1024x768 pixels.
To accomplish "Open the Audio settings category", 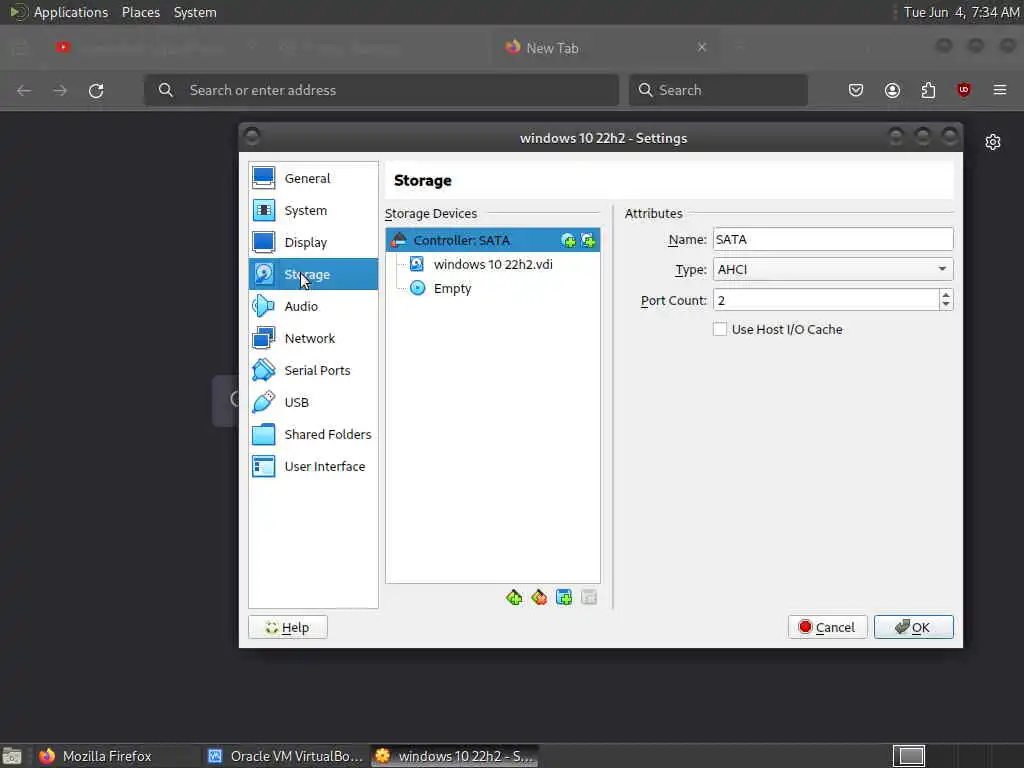I will (x=313, y=306).
